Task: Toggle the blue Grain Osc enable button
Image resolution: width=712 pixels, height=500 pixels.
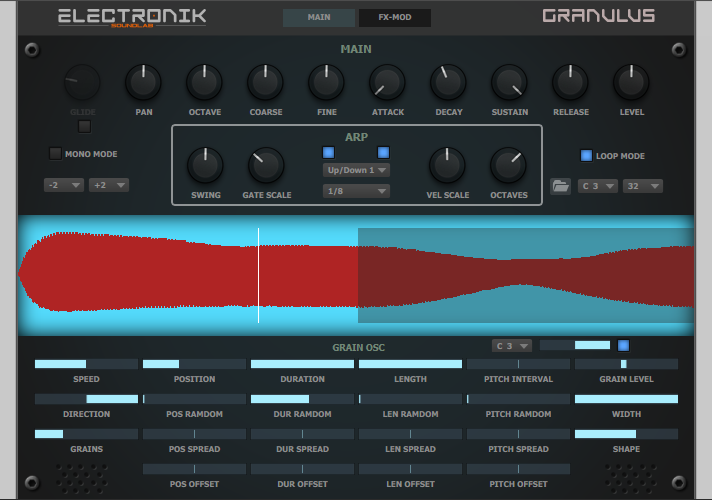Action: tap(623, 346)
